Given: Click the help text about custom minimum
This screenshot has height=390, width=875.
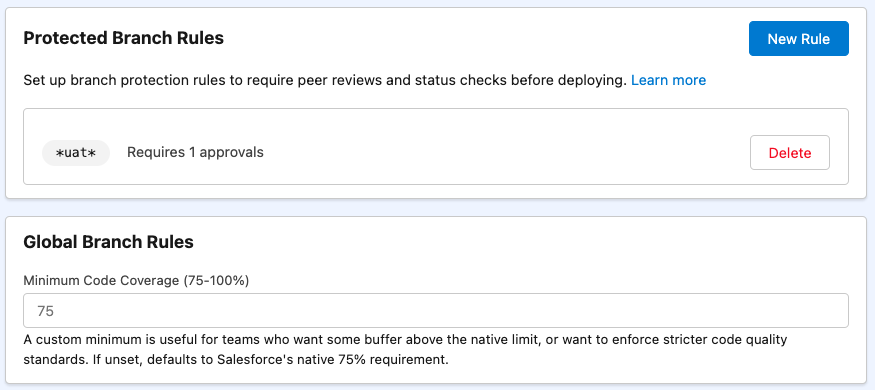Looking at the screenshot, I should pyautogui.click(x=405, y=349).
